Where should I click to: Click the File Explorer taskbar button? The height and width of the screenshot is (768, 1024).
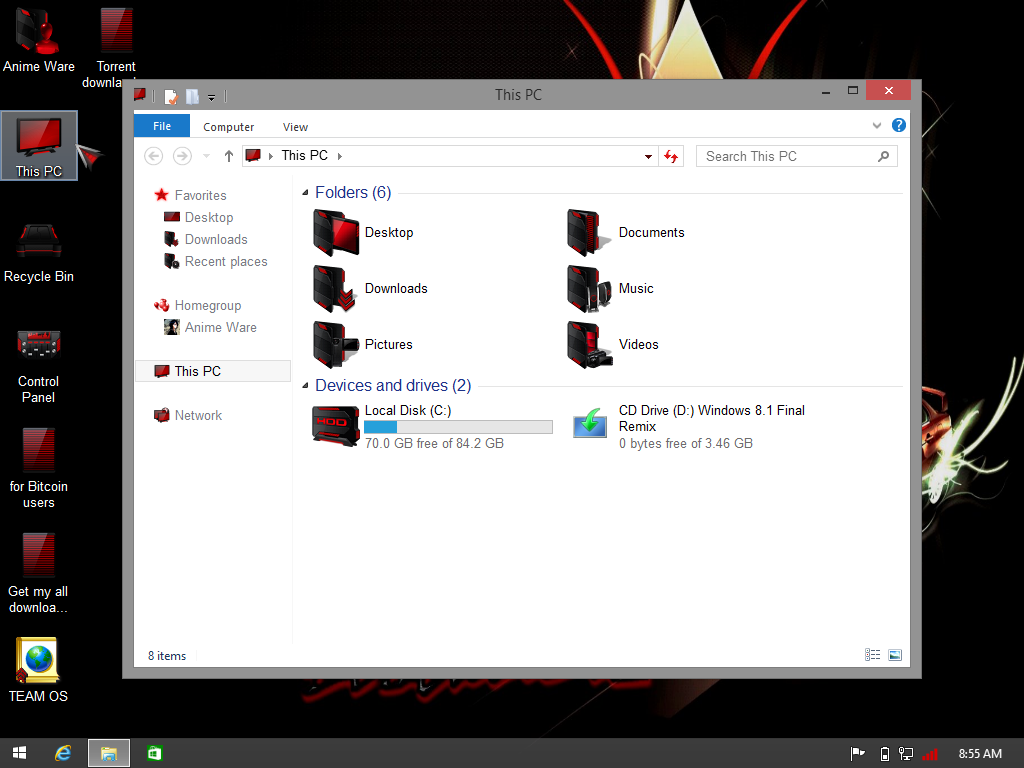tap(108, 753)
